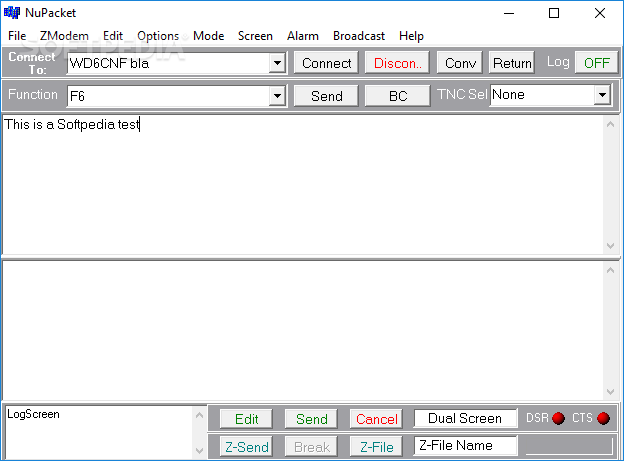Click the CTS red indicator light
This screenshot has width=624, height=461.
(603, 418)
